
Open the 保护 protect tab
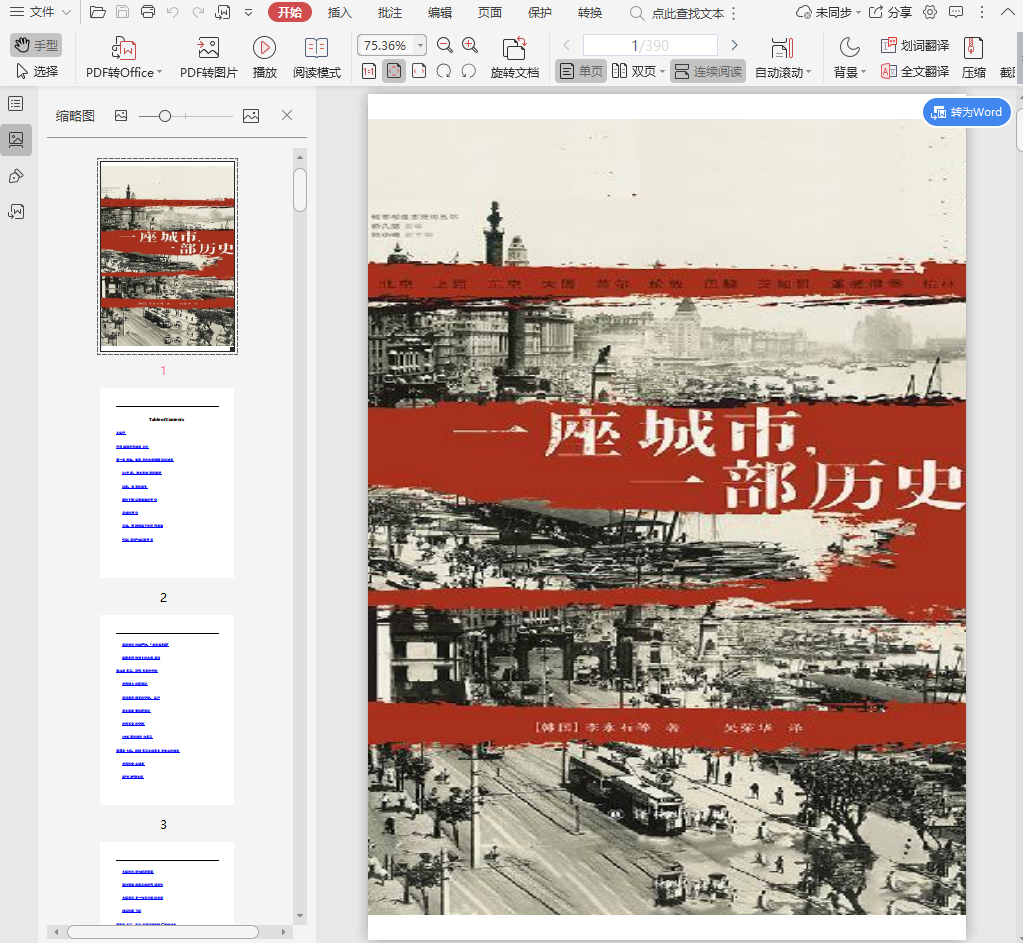[539, 13]
